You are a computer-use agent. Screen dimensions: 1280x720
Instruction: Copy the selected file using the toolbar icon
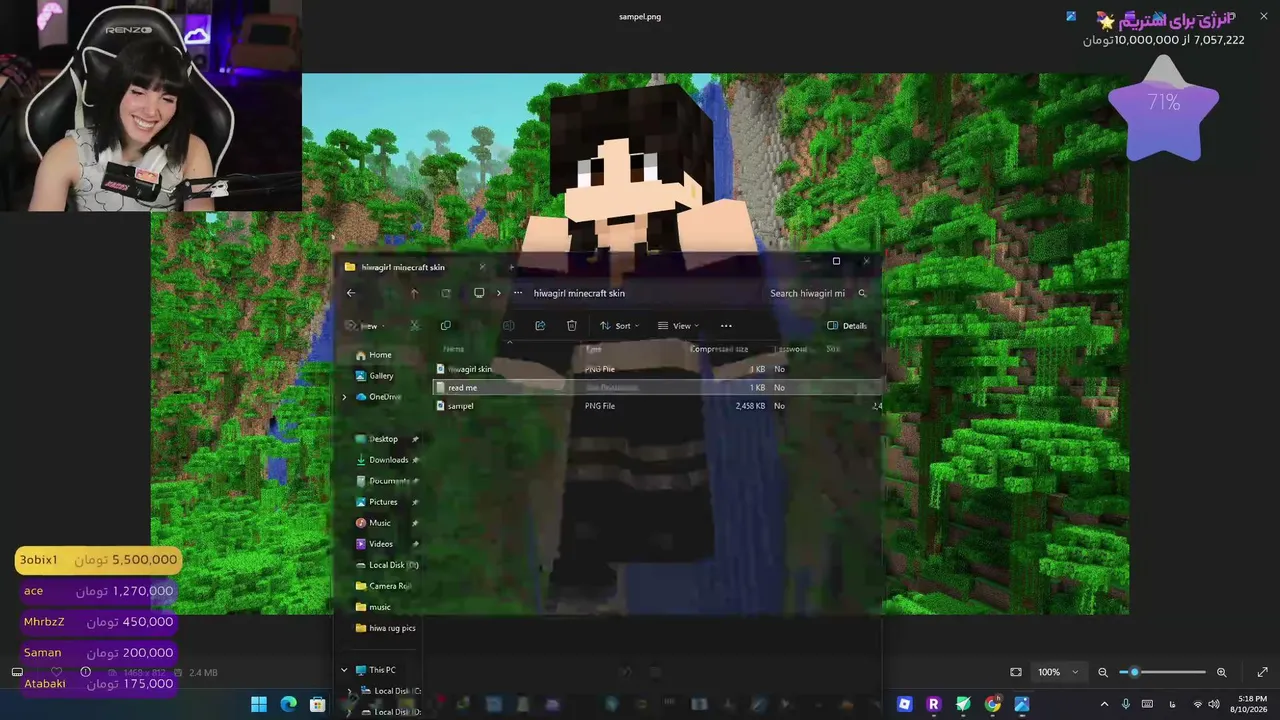[446, 326]
